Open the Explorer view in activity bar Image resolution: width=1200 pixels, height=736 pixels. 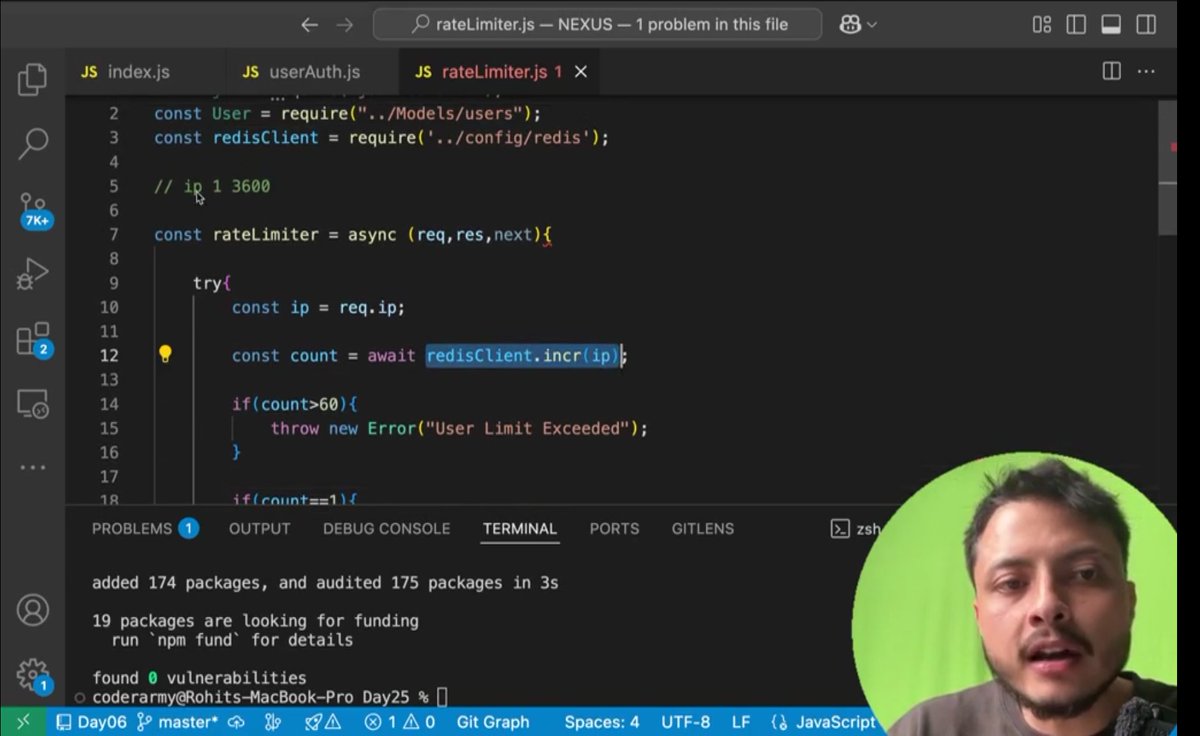click(x=33, y=79)
